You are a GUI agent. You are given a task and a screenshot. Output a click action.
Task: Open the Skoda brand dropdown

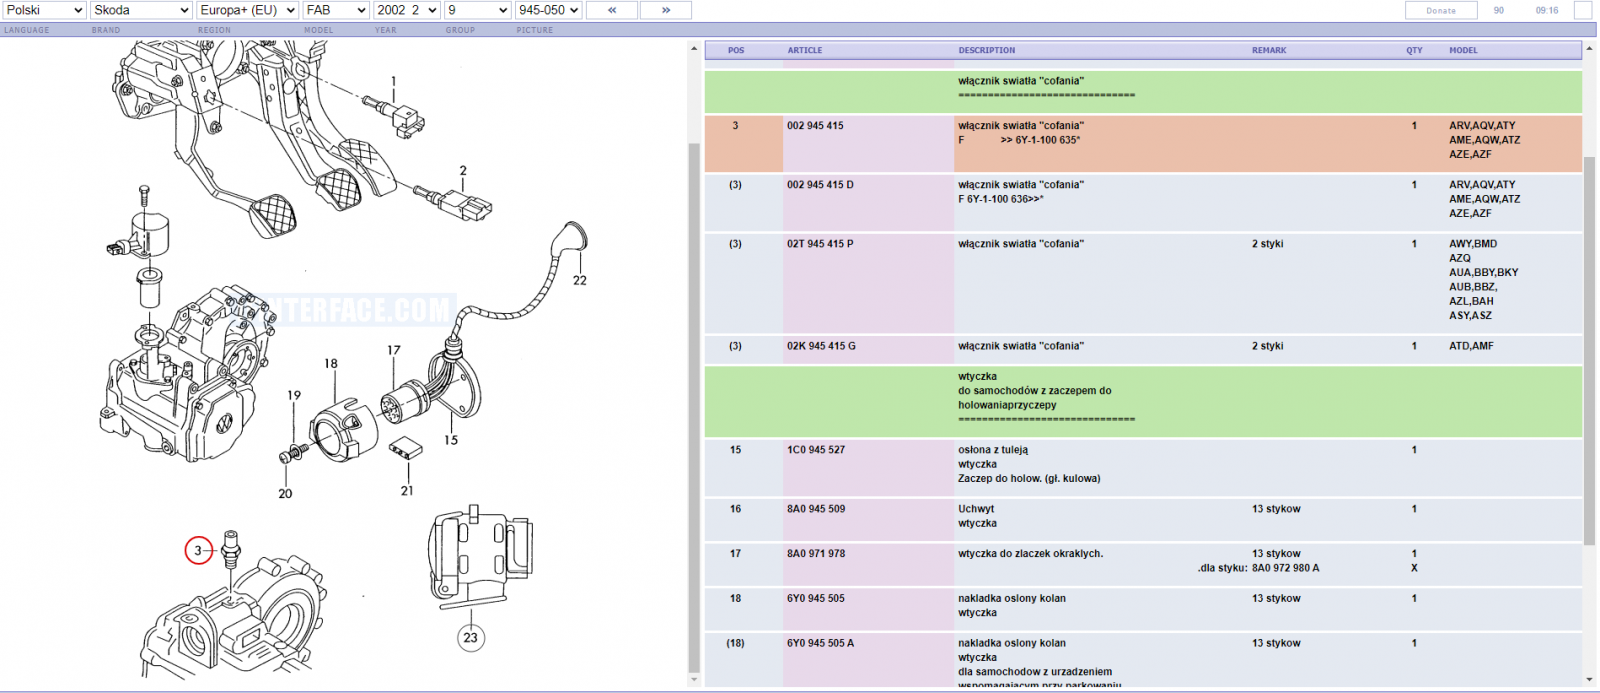point(141,10)
